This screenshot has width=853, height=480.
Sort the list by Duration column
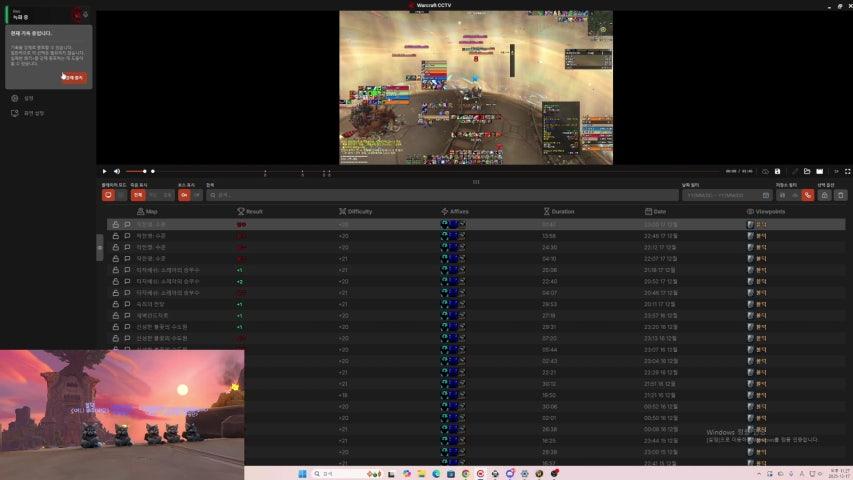[563, 212]
